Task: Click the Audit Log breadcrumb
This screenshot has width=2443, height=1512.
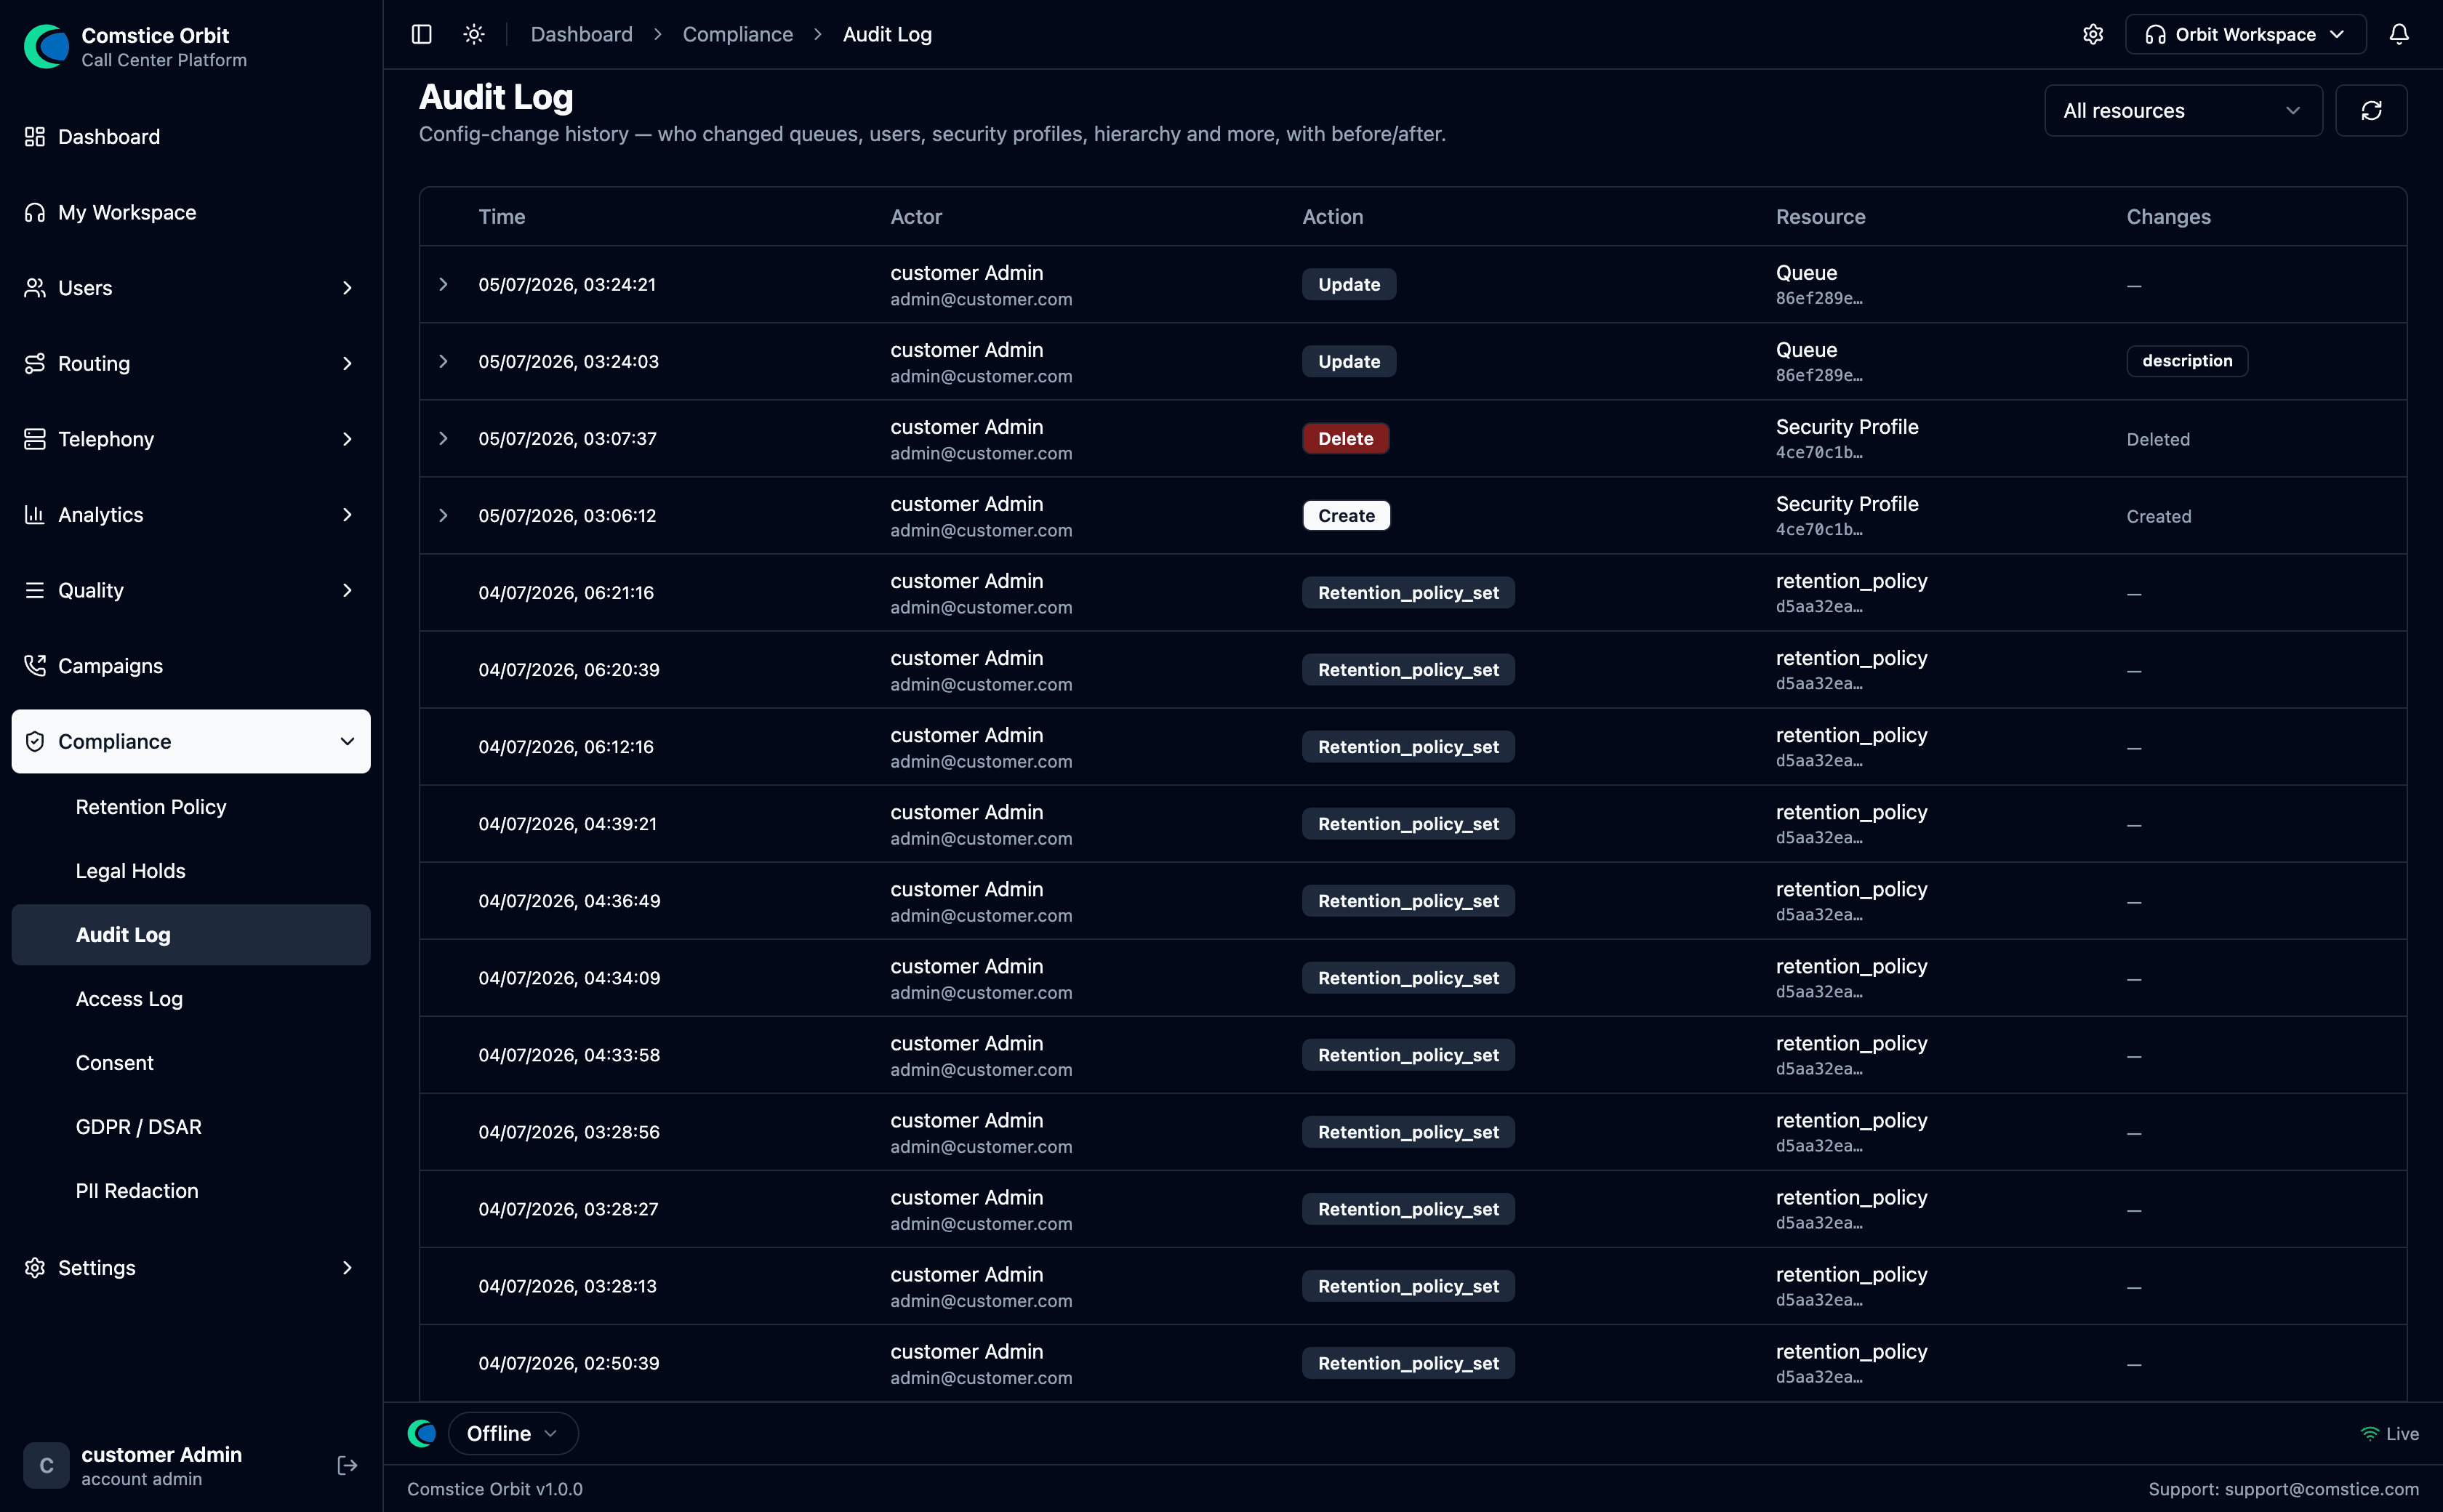Action: pyautogui.click(x=887, y=34)
